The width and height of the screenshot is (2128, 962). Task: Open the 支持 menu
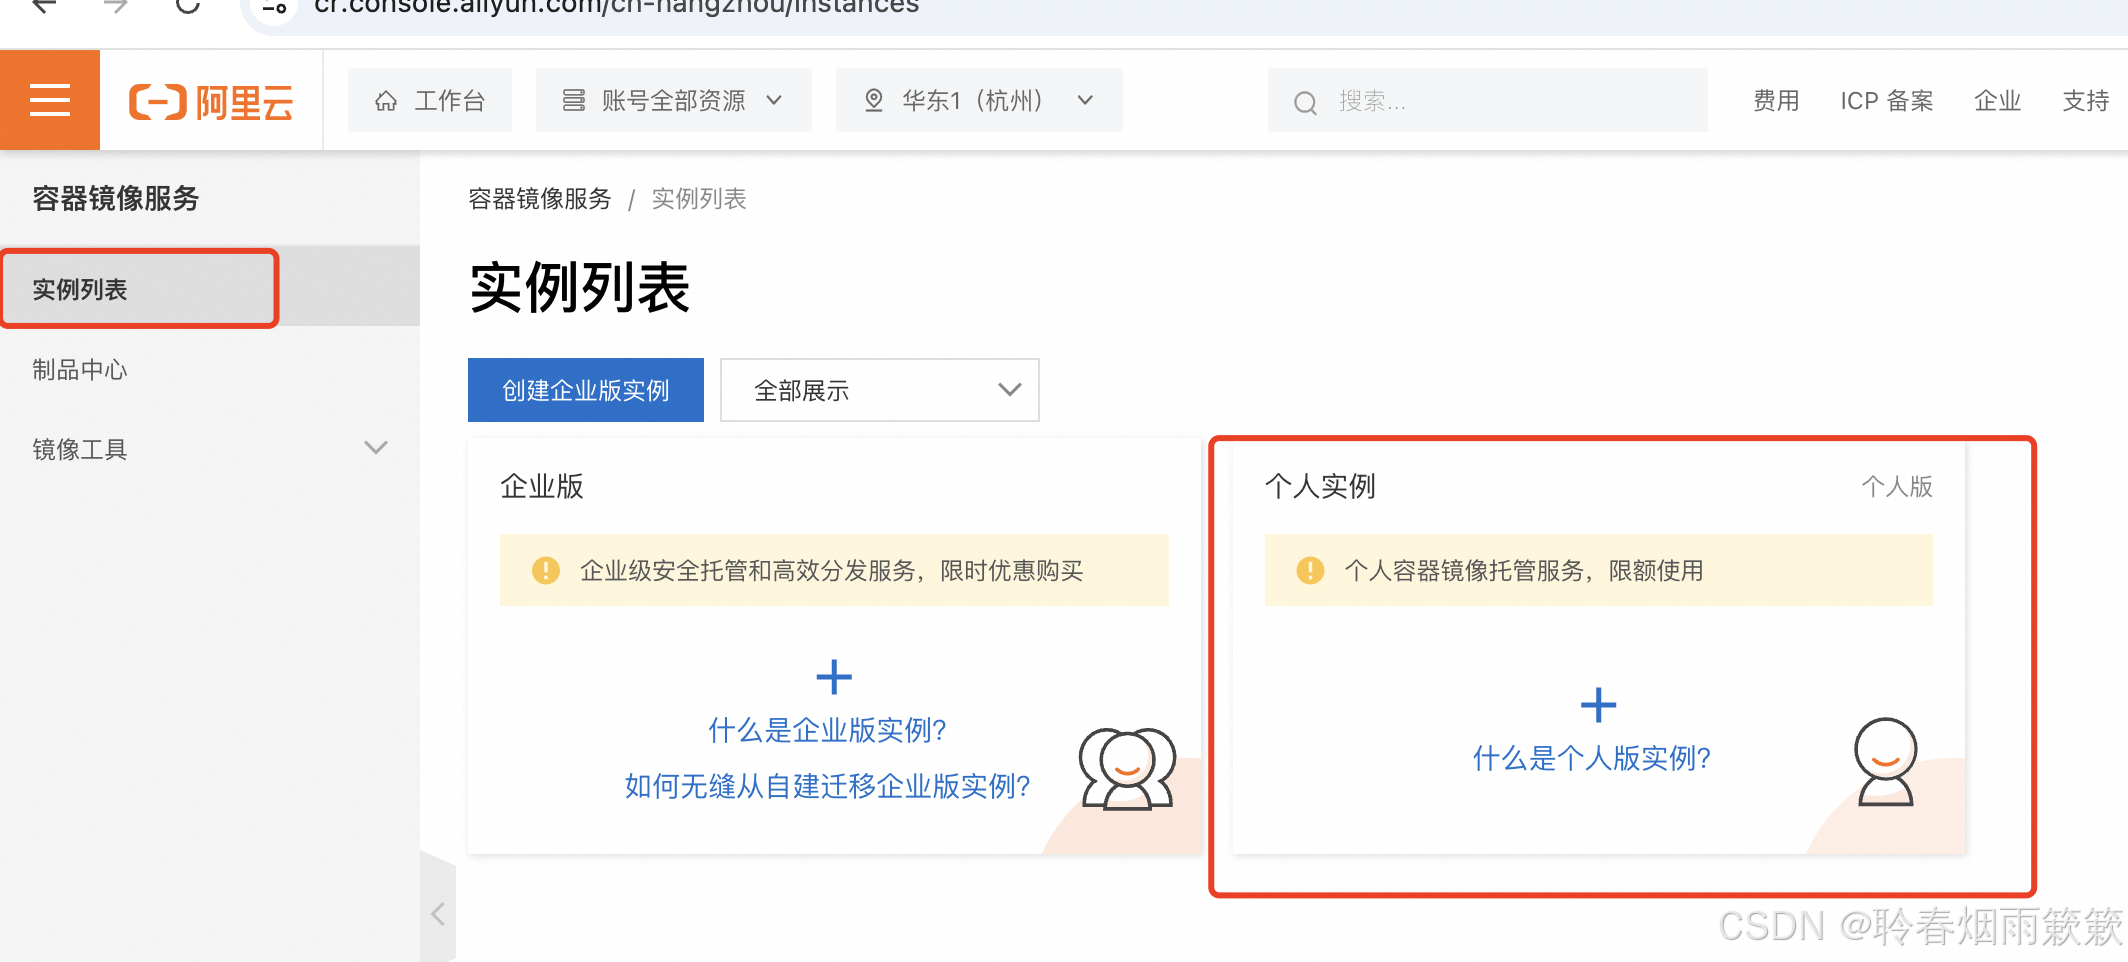[2086, 101]
